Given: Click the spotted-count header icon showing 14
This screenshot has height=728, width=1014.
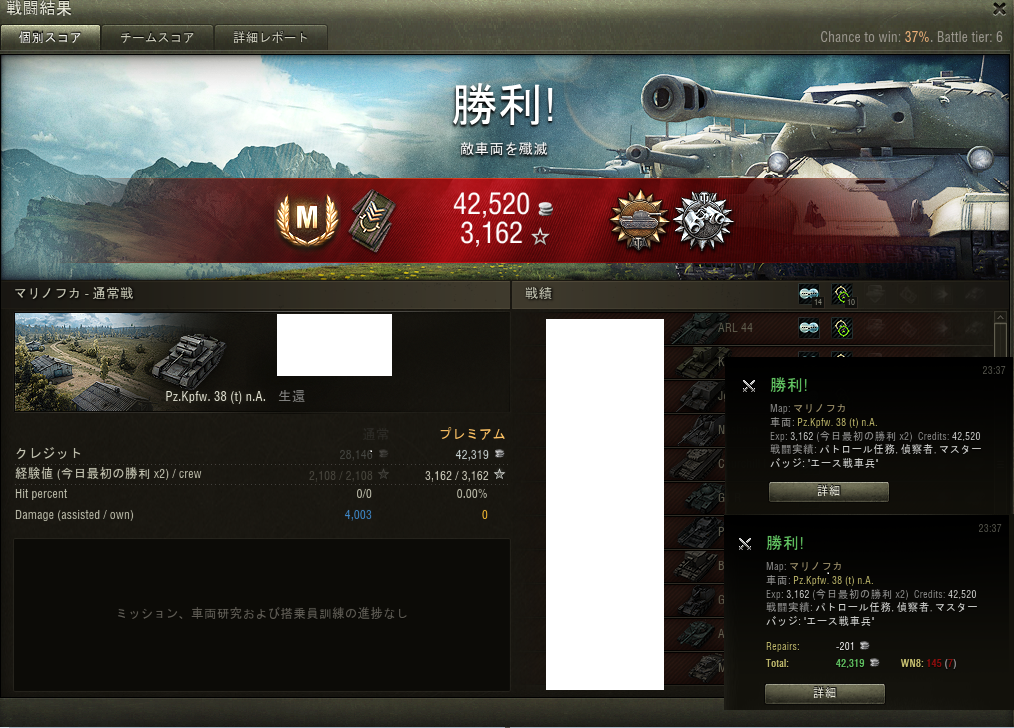Looking at the screenshot, I should [x=810, y=295].
